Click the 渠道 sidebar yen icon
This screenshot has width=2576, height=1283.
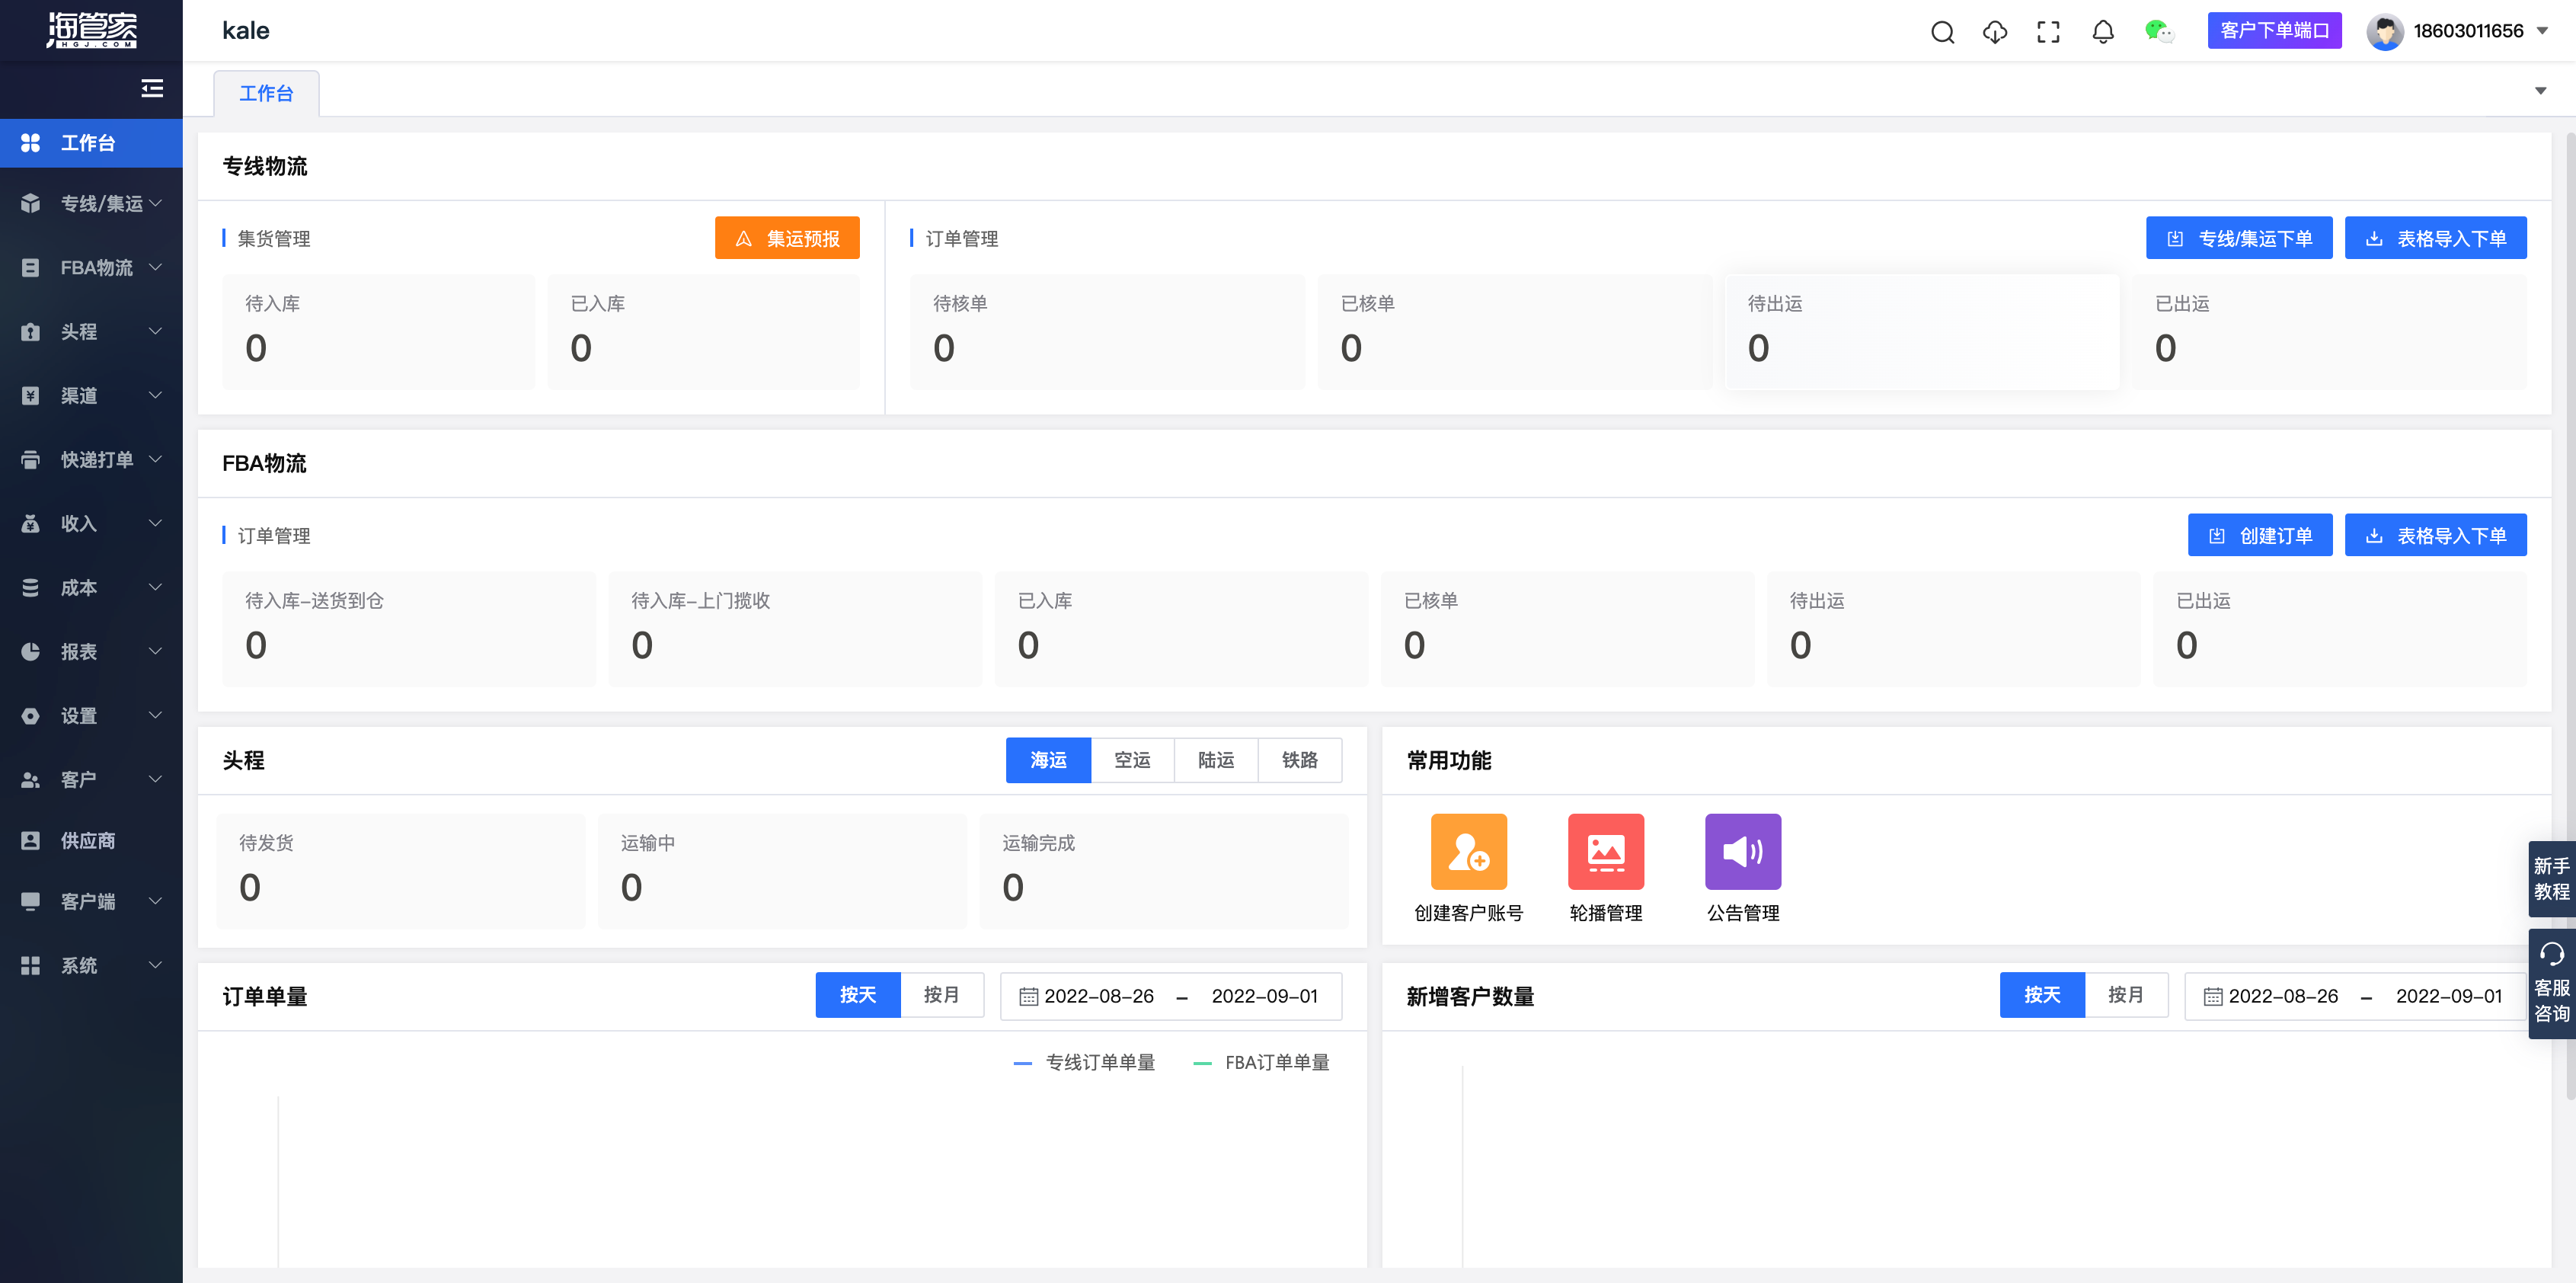tap(31, 396)
